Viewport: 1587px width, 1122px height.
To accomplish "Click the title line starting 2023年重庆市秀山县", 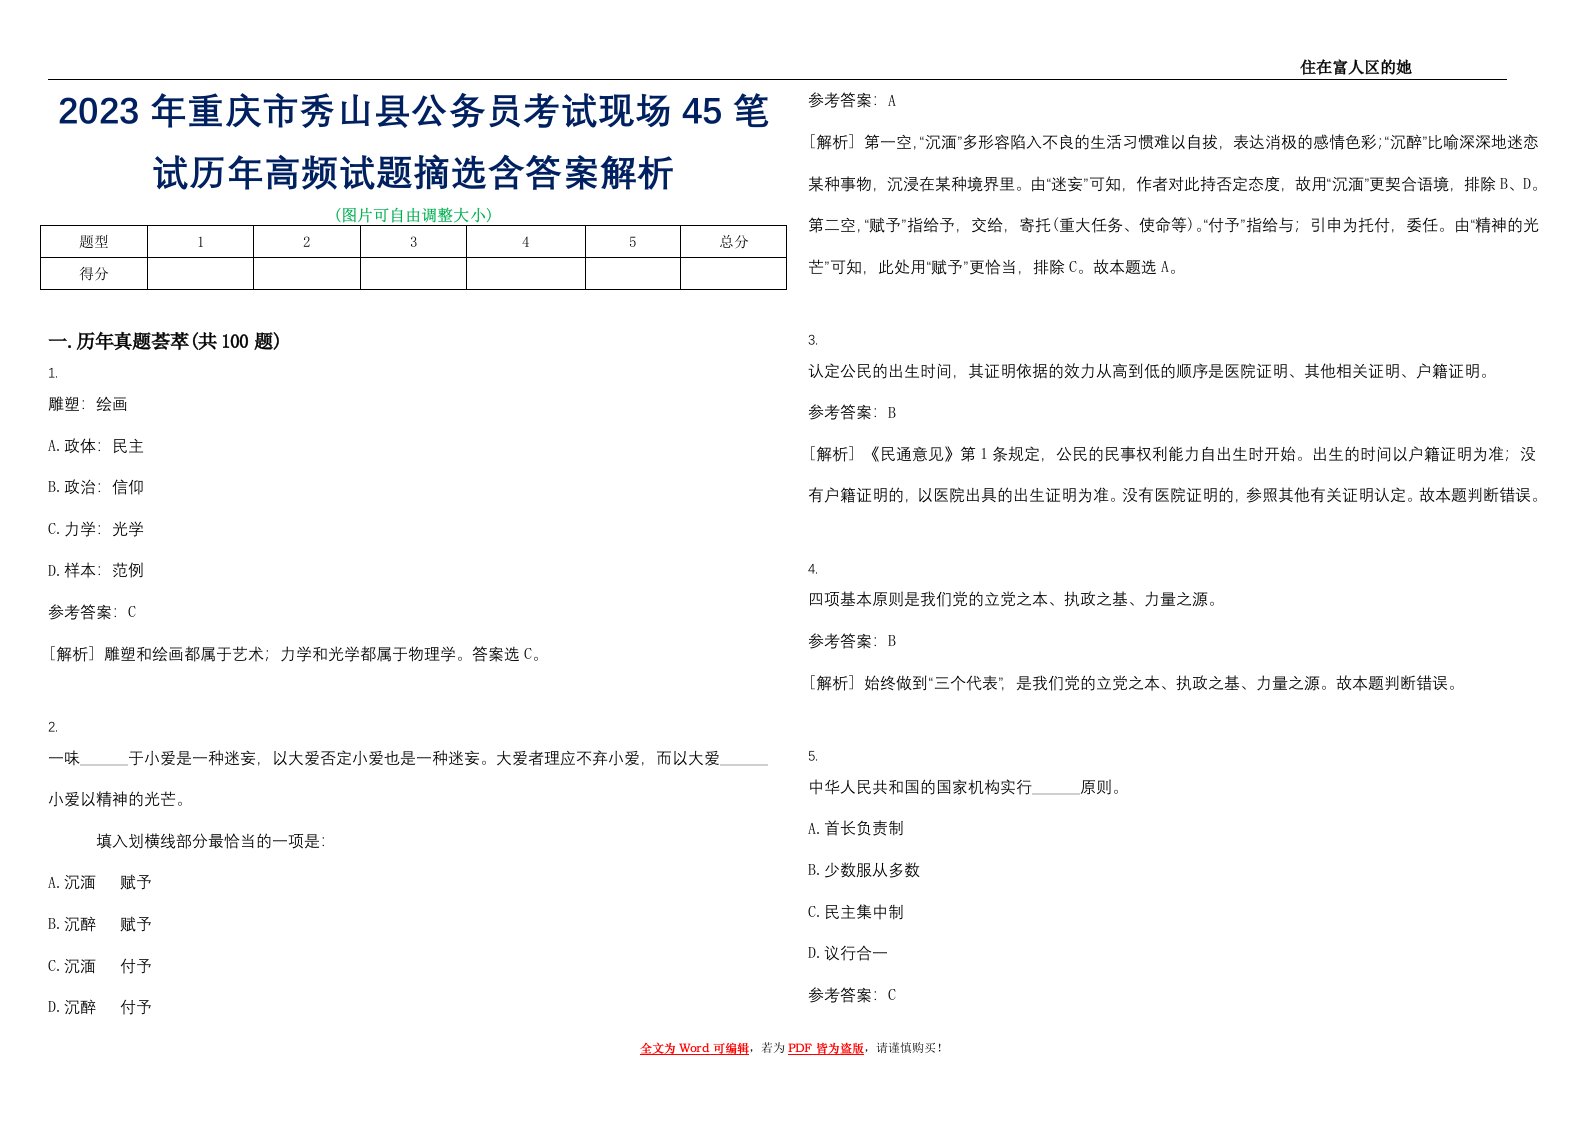I will coord(413,111).
